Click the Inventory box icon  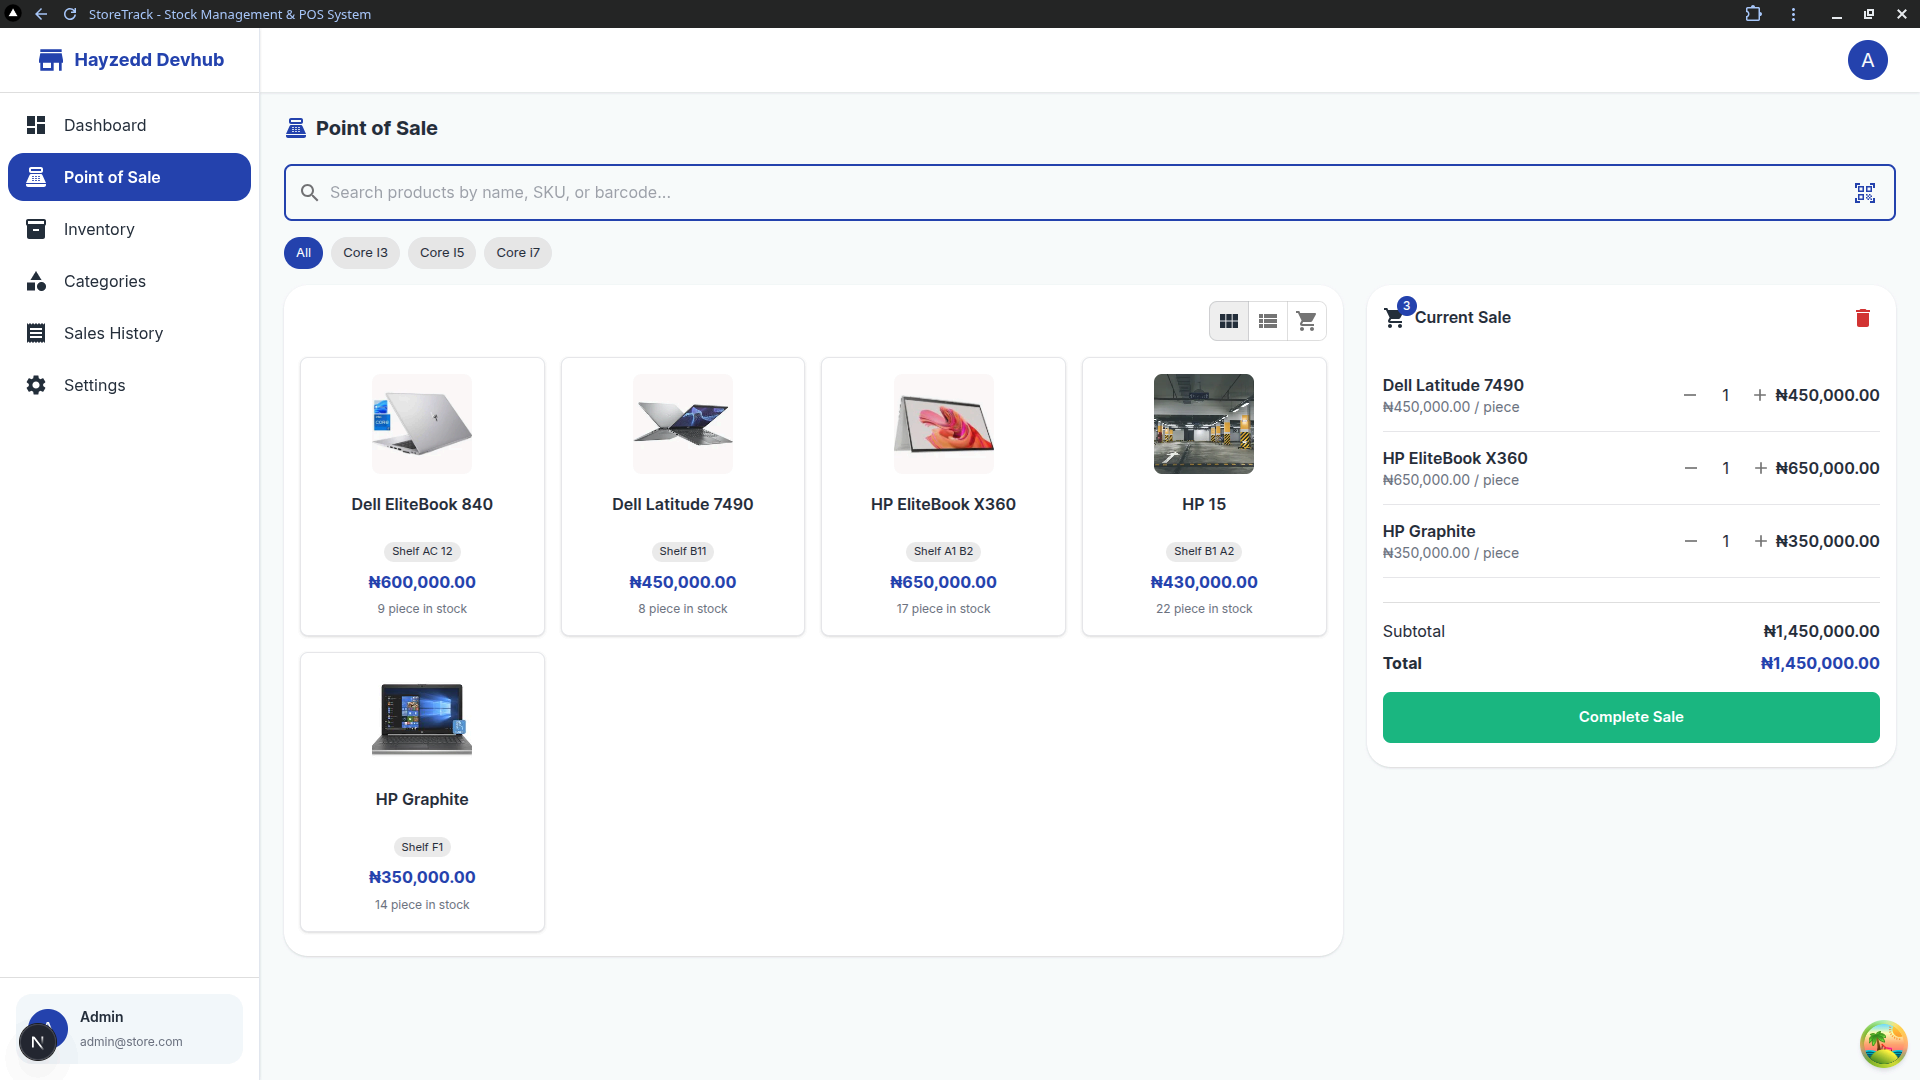coord(36,229)
